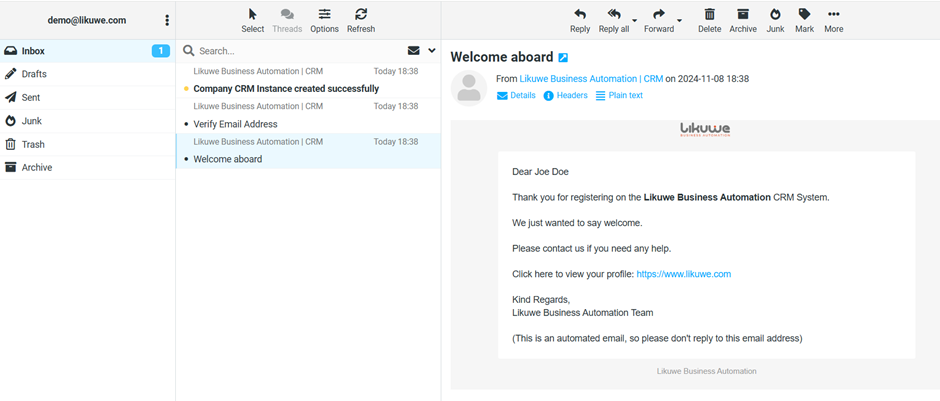Expand the Reply all dropdown arrow

pyautogui.click(x=635, y=21)
